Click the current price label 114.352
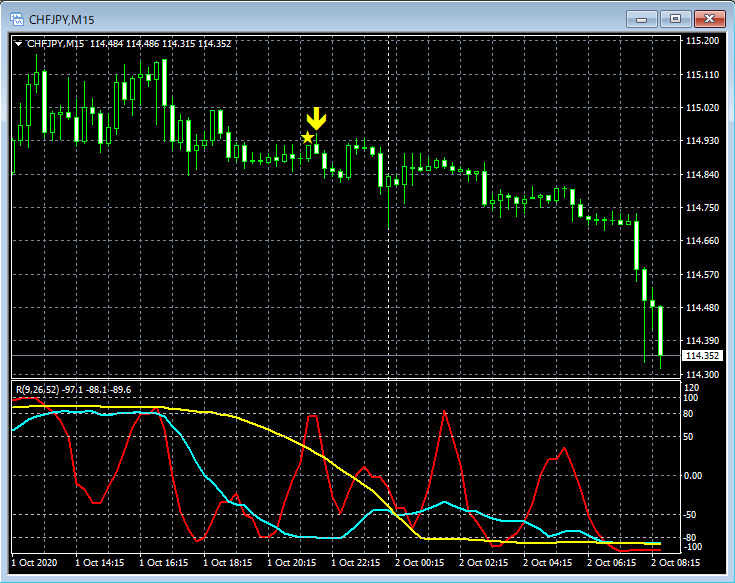The height and width of the screenshot is (583, 735). click(x=702, y=356)
